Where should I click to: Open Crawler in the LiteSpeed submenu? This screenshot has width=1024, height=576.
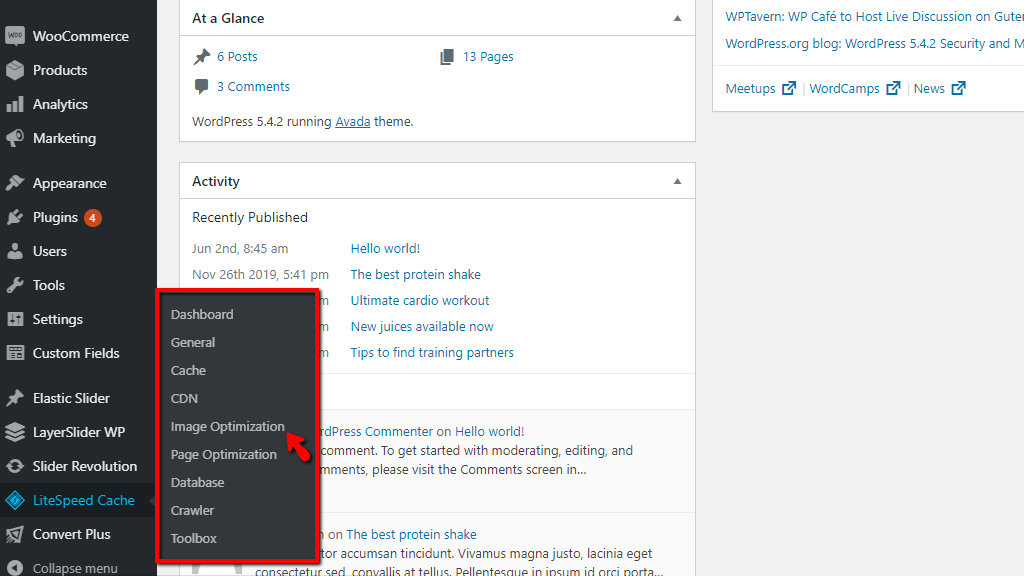192,511
